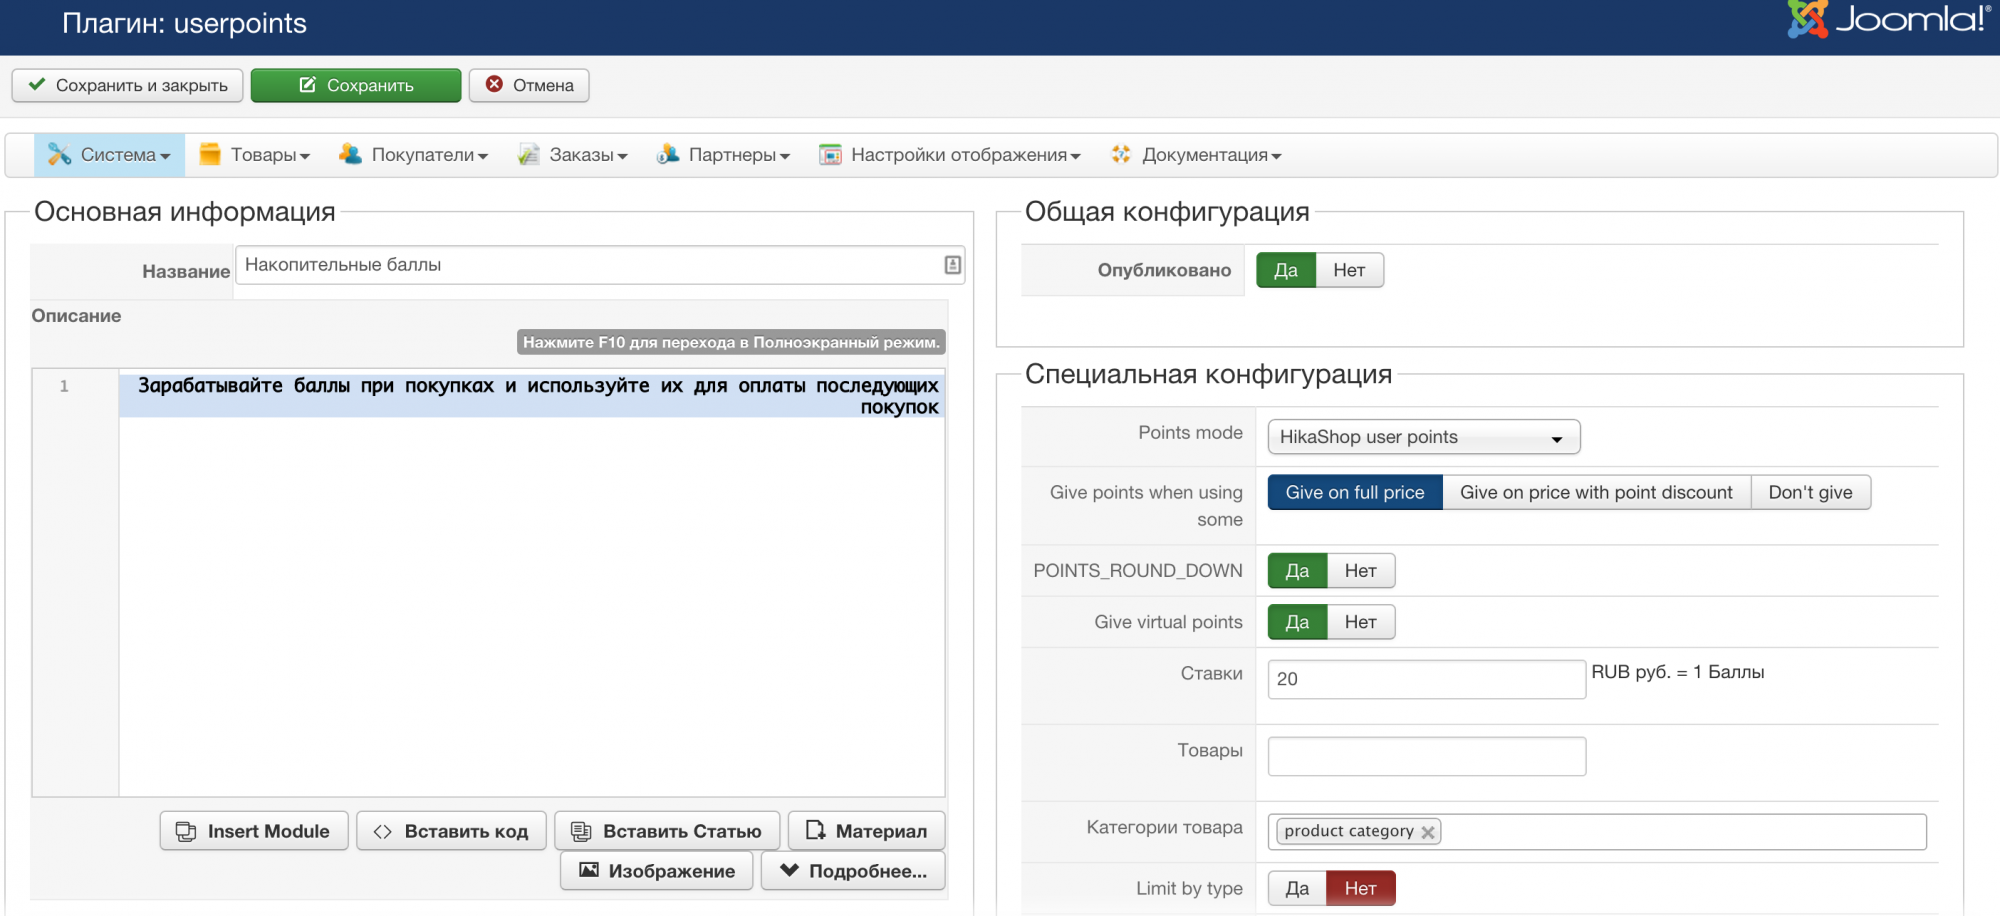This screenshot has height=916, width=2000.
Task: Open the Покупатели menu
Action: (413, 155)
